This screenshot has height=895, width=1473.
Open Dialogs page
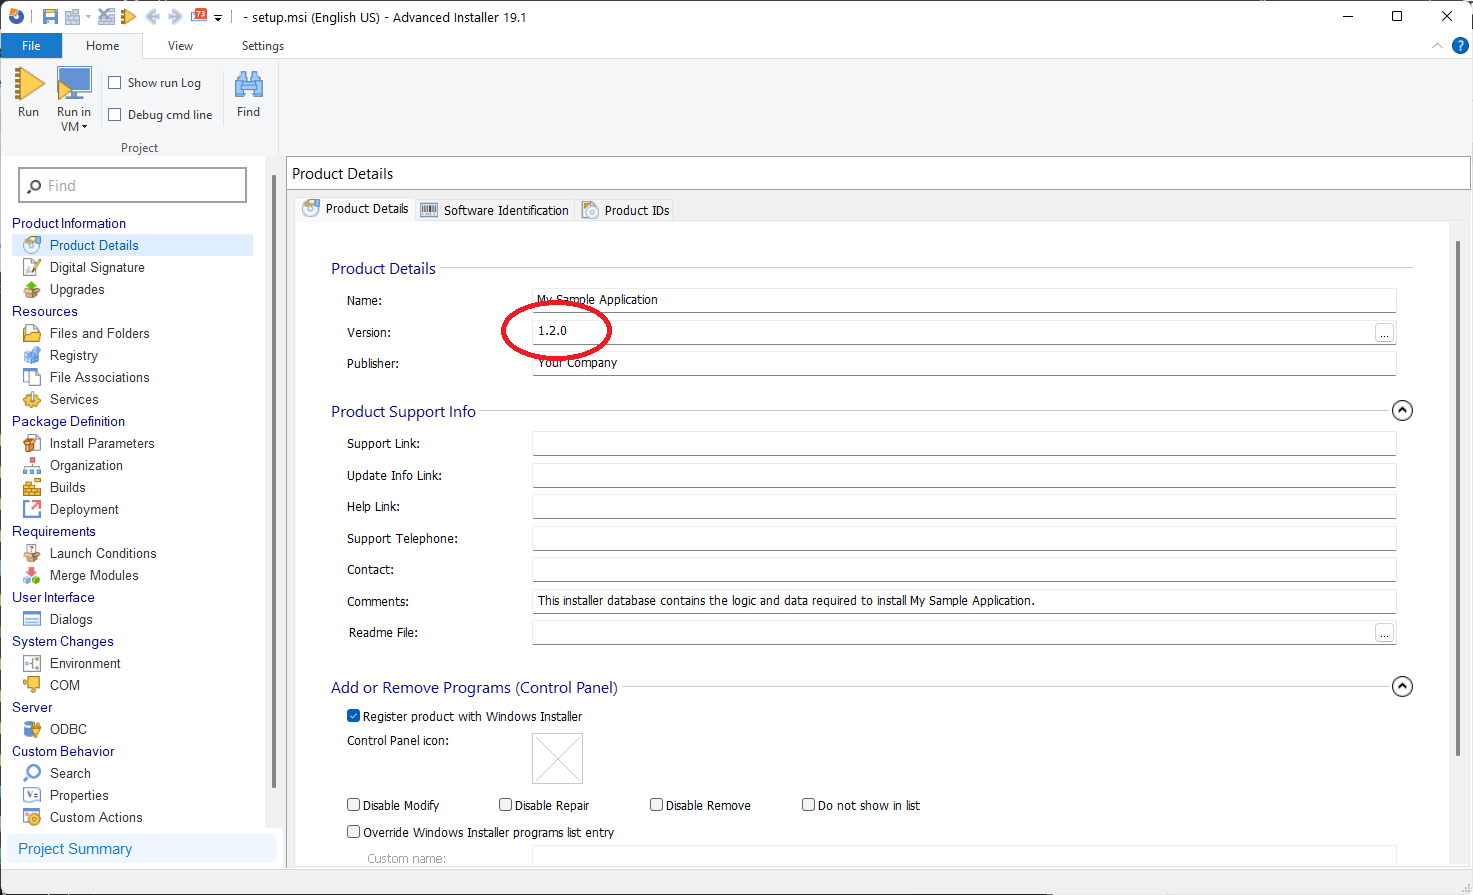point(71,619)
